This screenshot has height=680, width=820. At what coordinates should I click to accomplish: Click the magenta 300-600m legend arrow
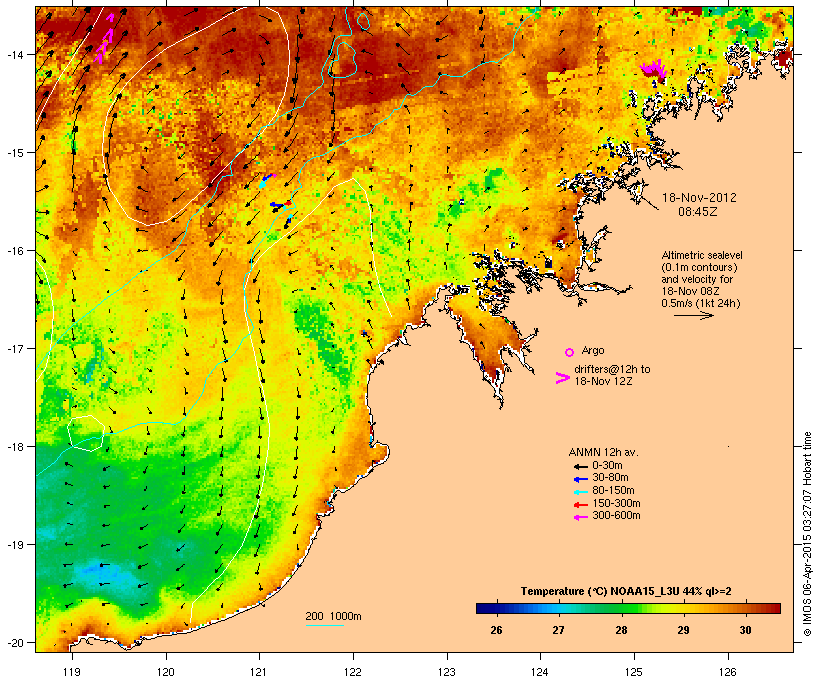[x=580, y=517]
